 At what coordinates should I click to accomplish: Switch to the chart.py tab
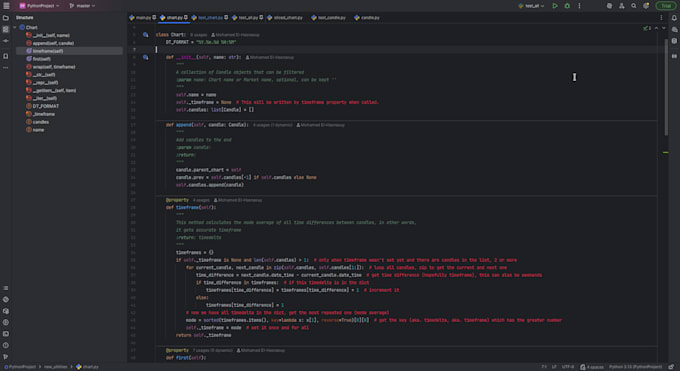click(x=174, y=18)
